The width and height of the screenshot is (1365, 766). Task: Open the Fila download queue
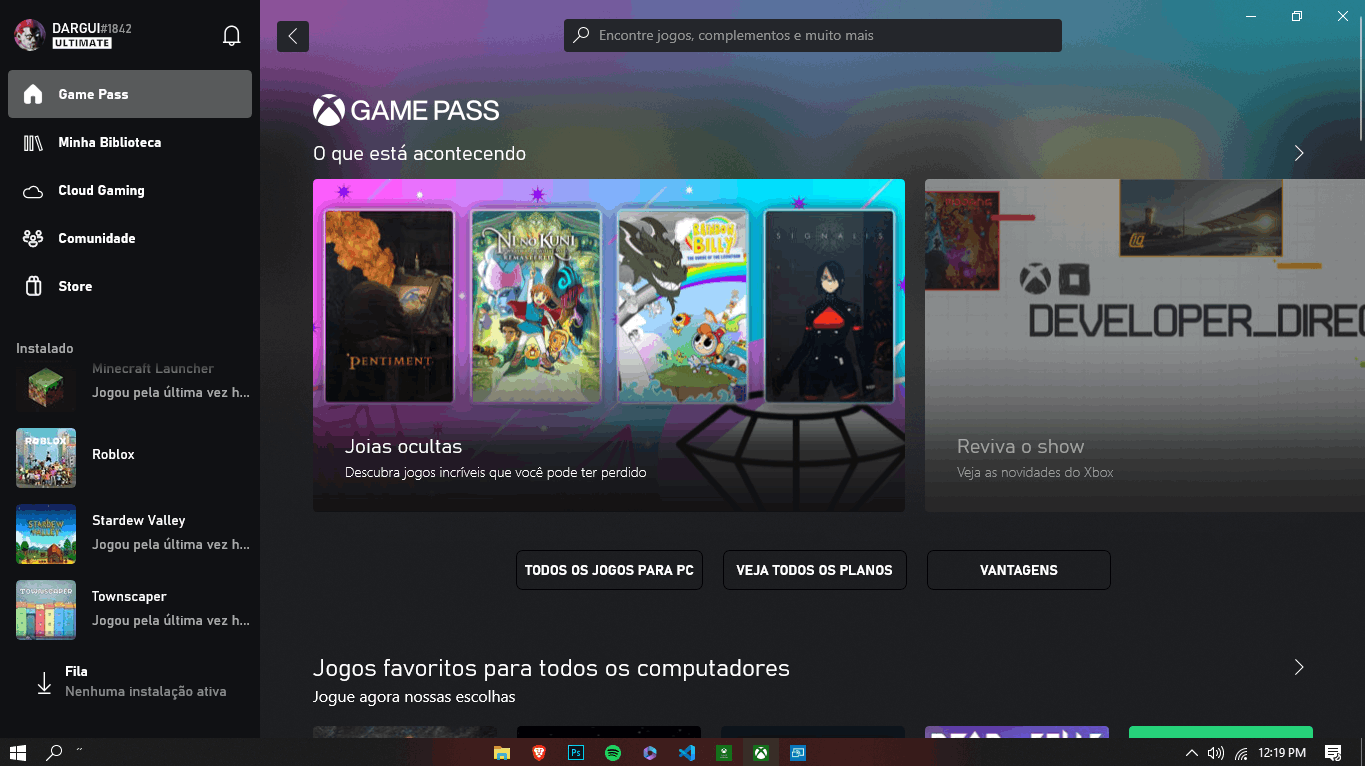tap(130, 681)
